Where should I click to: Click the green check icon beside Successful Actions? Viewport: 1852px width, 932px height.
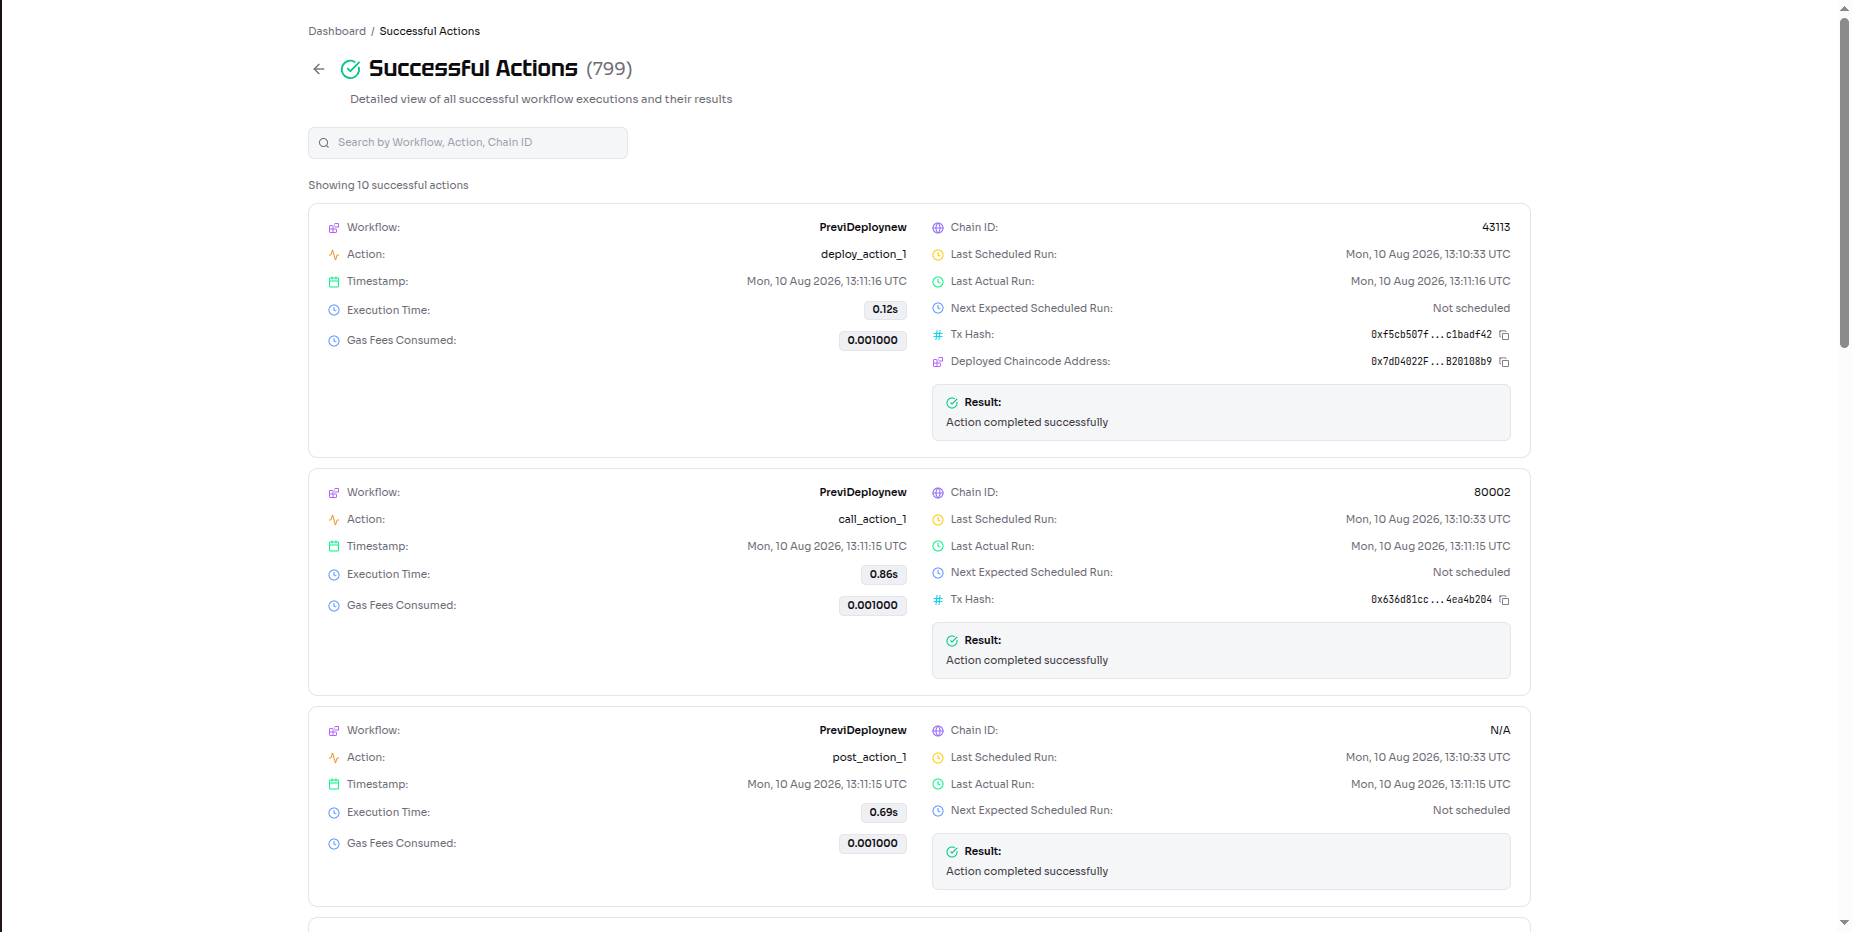pyautogui.click(x=350, y=69)
